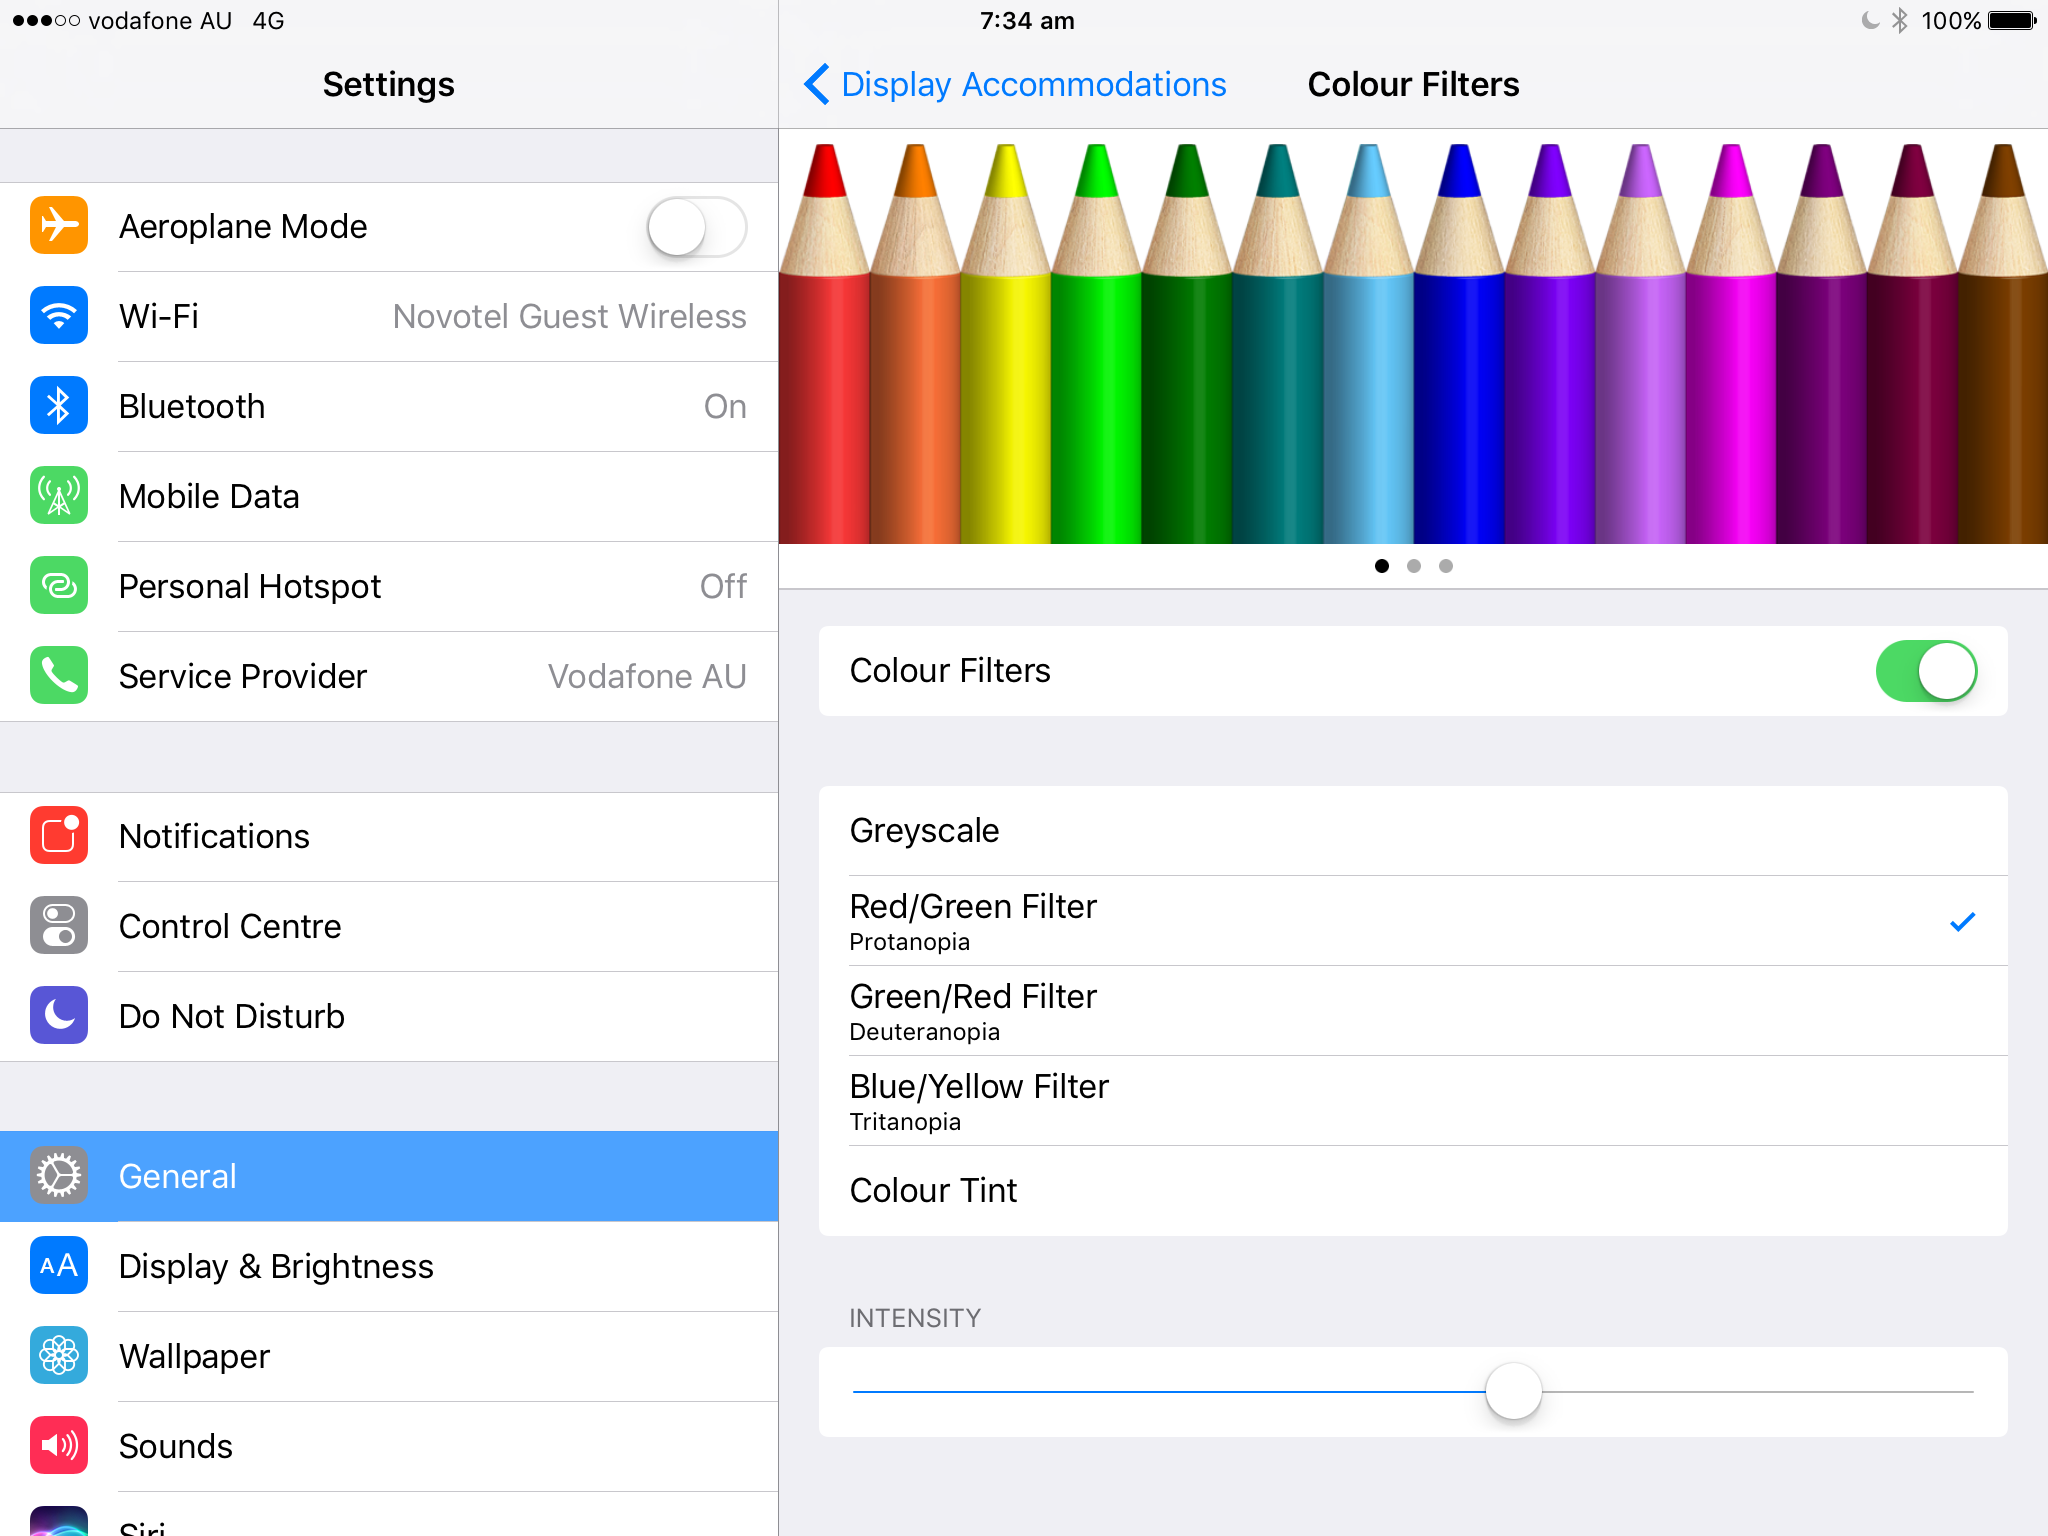This screenshot has height=1536, width=2048.
Task: Tap the pink Sounds speaker icon
Action: tap(59, 1446)
